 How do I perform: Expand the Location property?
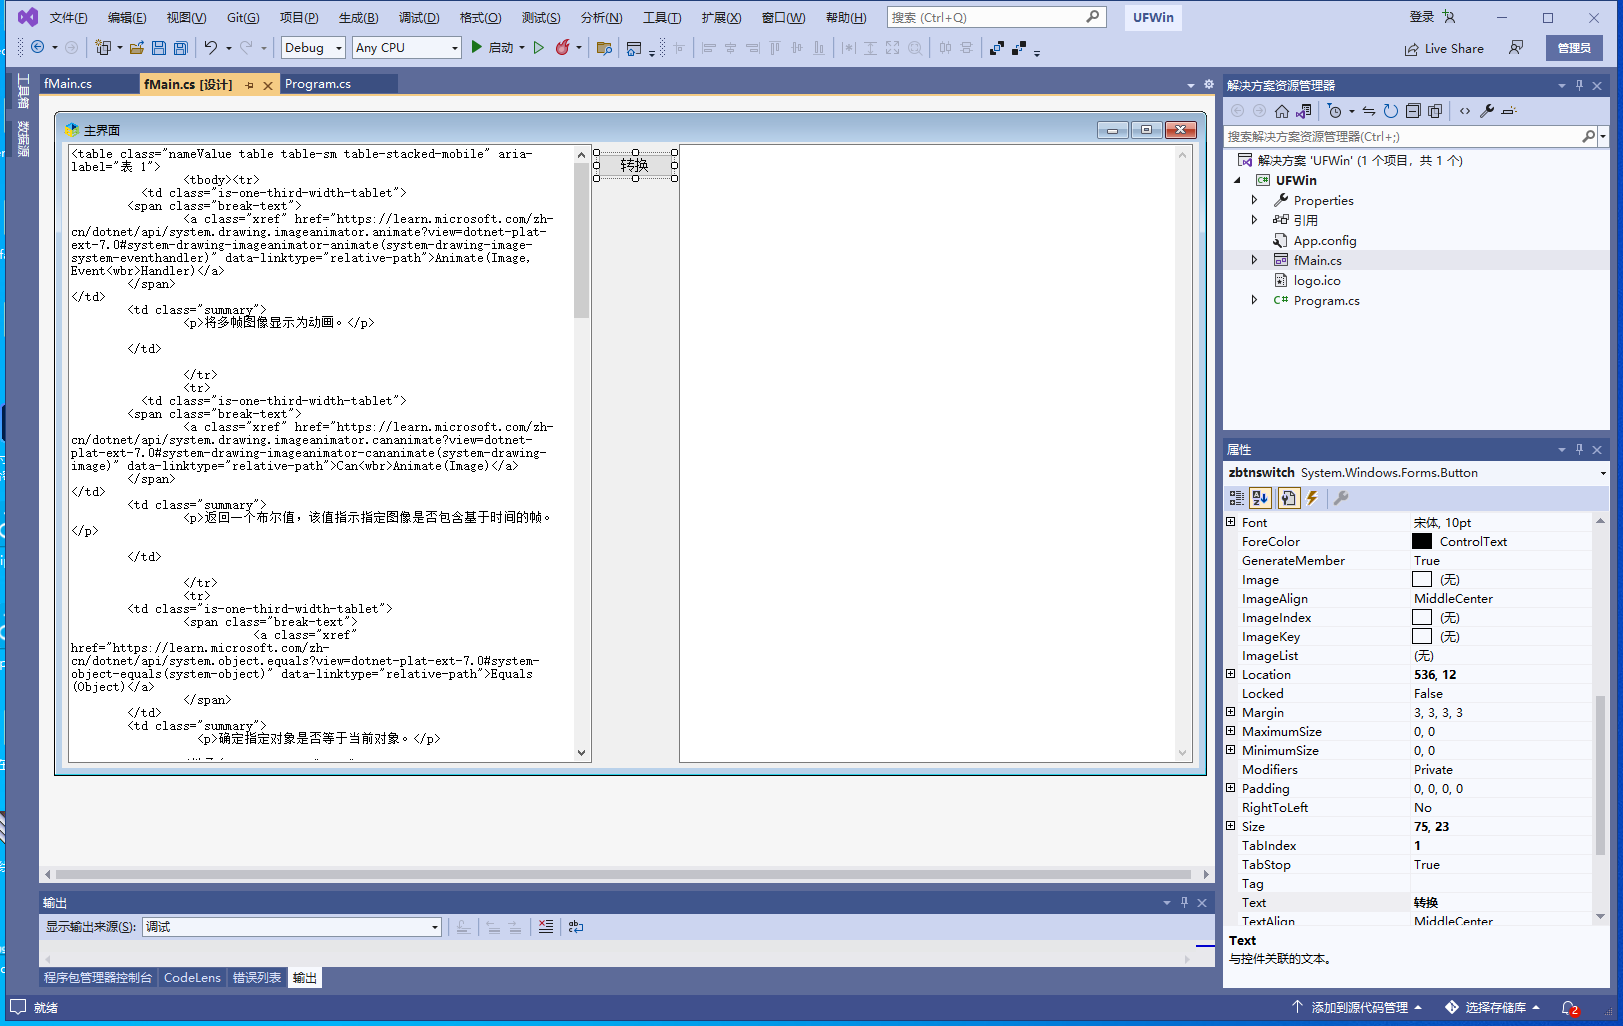tap(1231, 674)
